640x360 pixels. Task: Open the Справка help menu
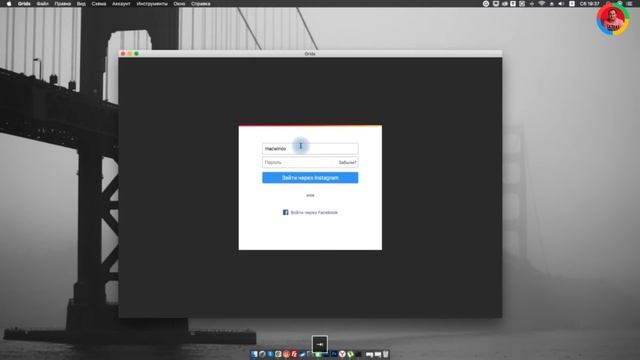[x=201, y=4]
